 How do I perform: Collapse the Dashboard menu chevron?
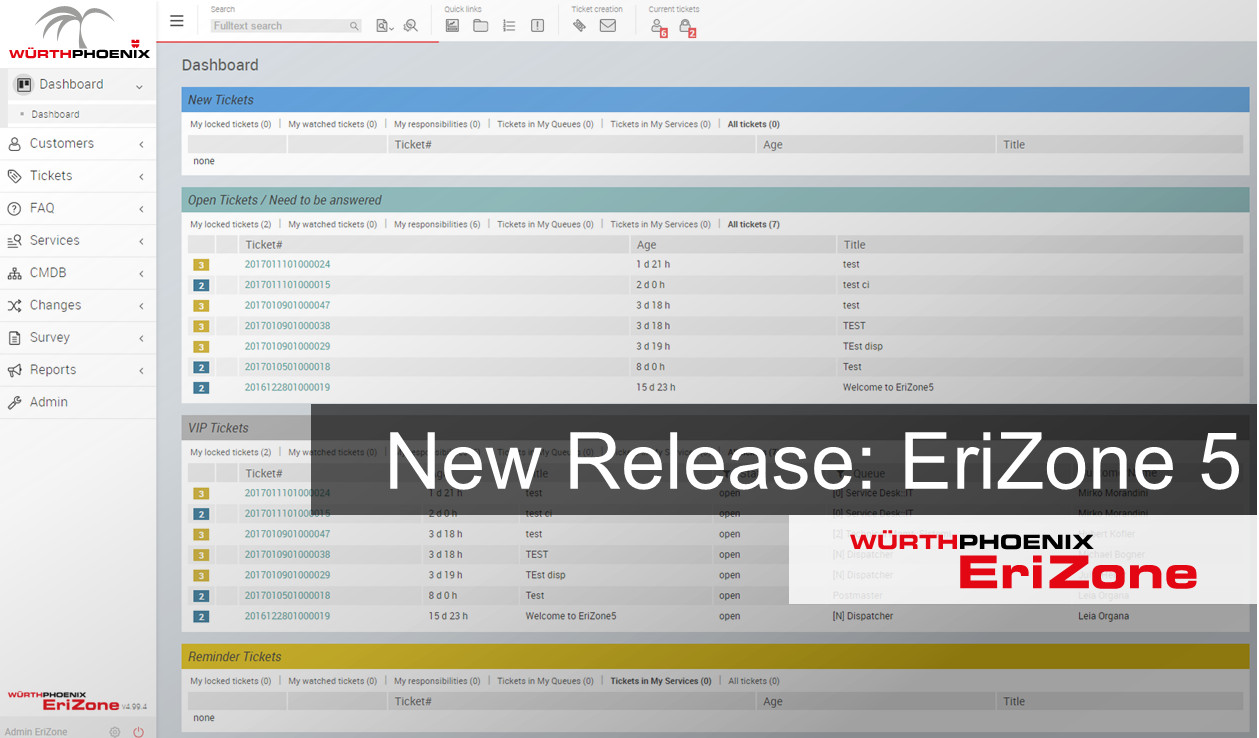pos(140,86)
